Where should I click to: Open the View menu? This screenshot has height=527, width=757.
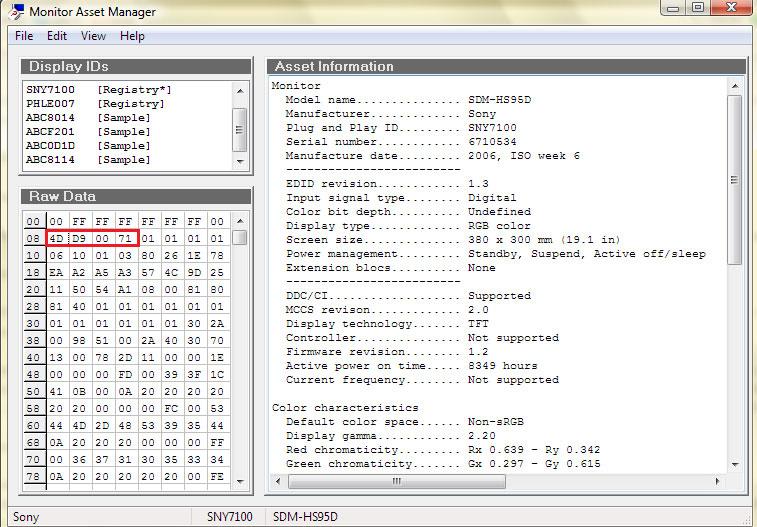[93, 36]
